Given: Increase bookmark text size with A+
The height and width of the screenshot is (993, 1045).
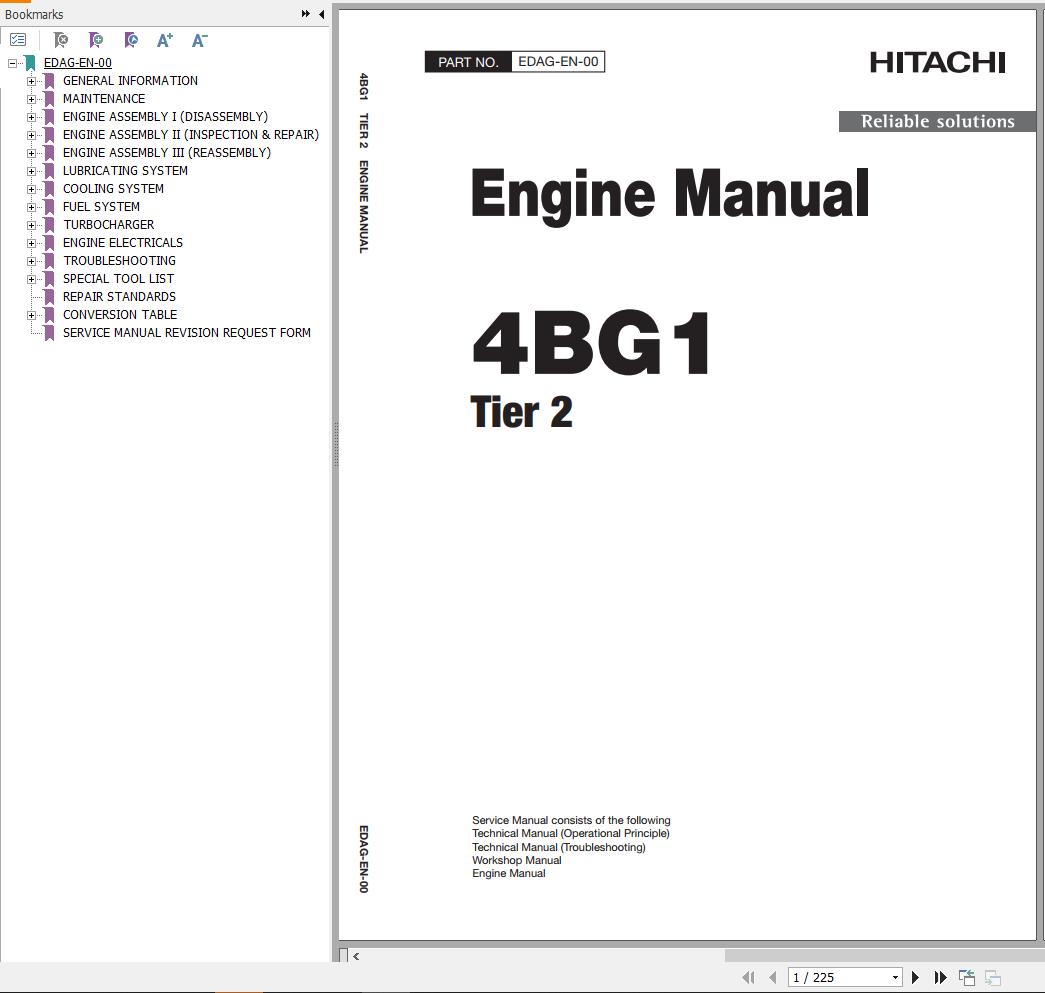Looking at the screenshot, I should coord(165,40).
